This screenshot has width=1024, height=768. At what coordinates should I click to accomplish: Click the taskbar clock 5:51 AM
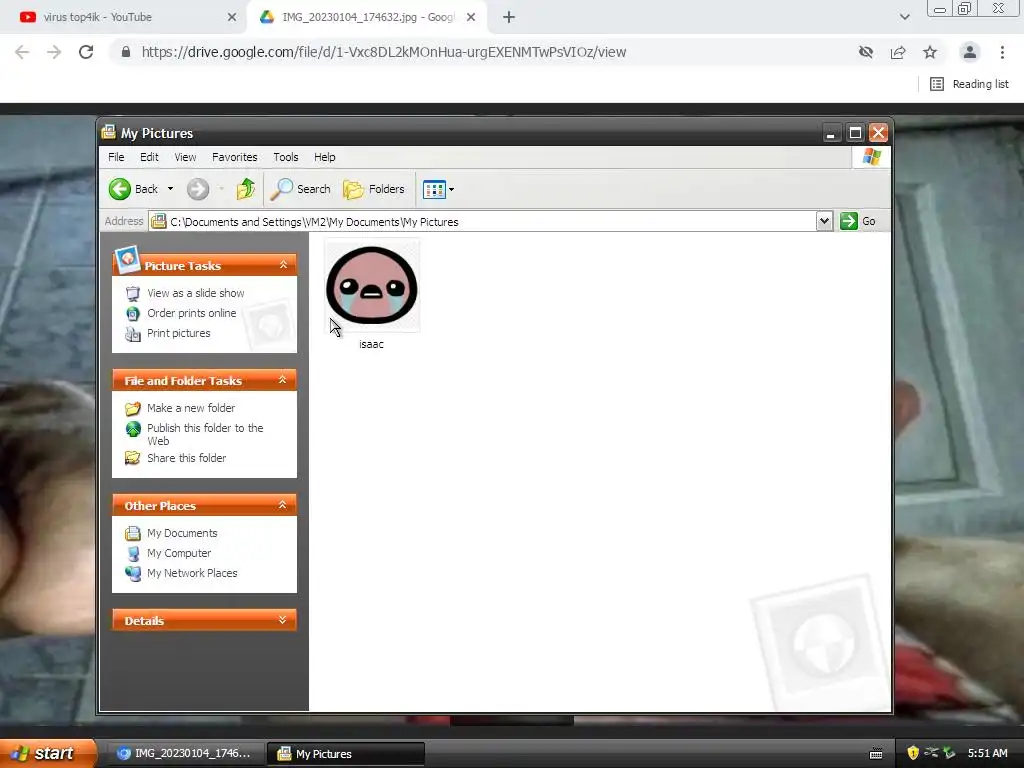987,753
